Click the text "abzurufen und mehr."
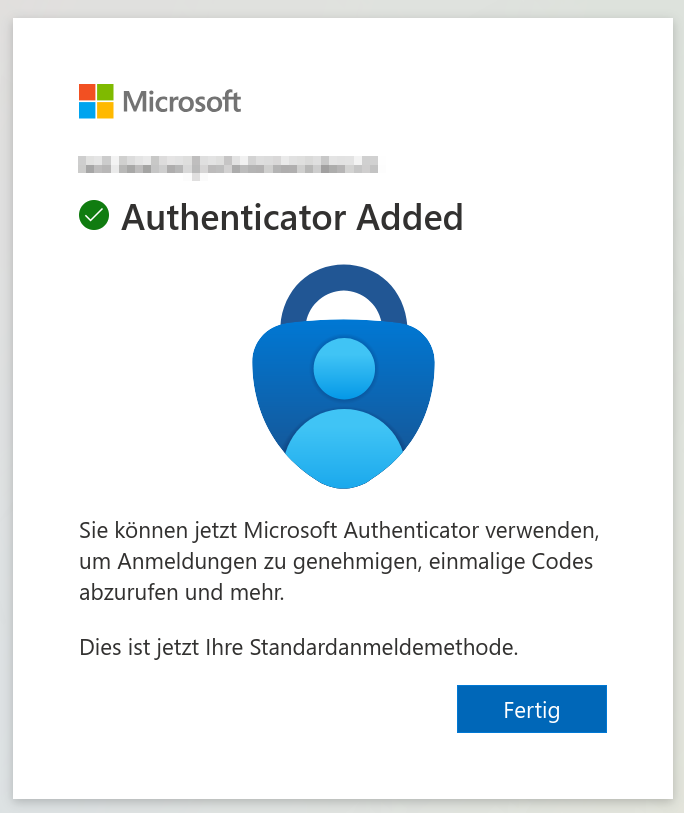This screenshot has width=684, height=813. pos(182,592)
